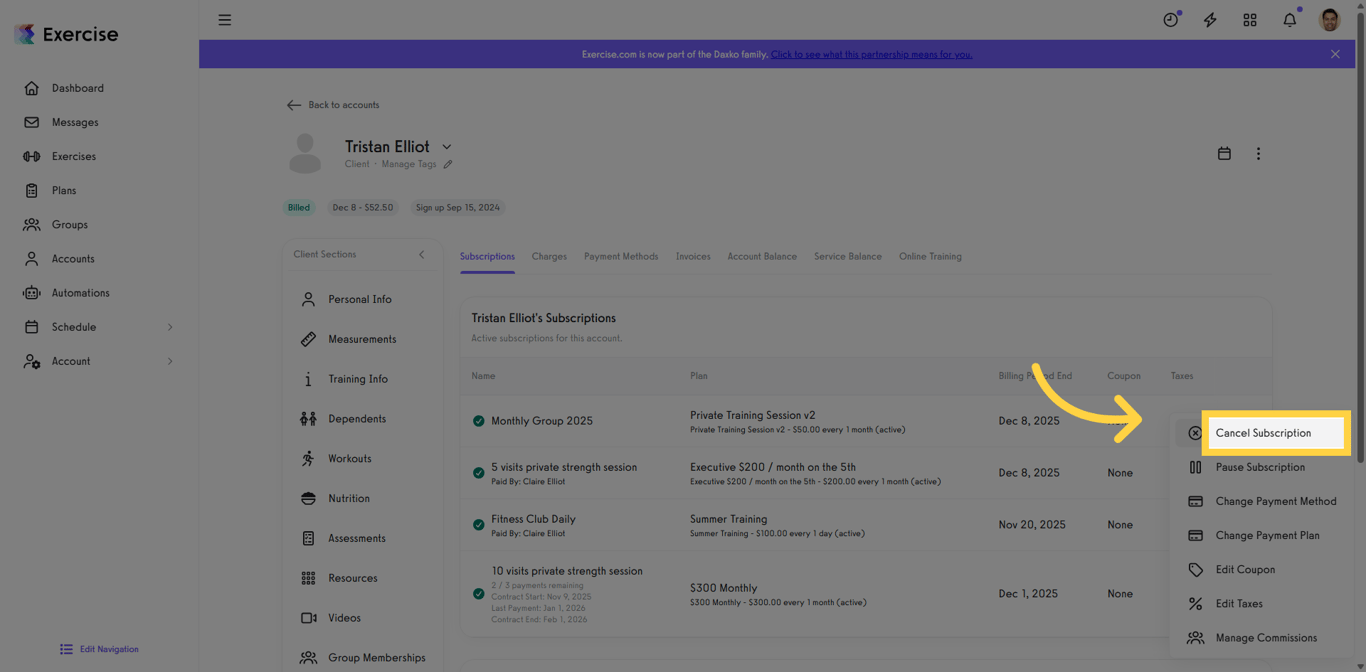1366x672 pixels.
Task: Open the hamburger menu icon
Action: pyautogui.click(x=225, y=20)
